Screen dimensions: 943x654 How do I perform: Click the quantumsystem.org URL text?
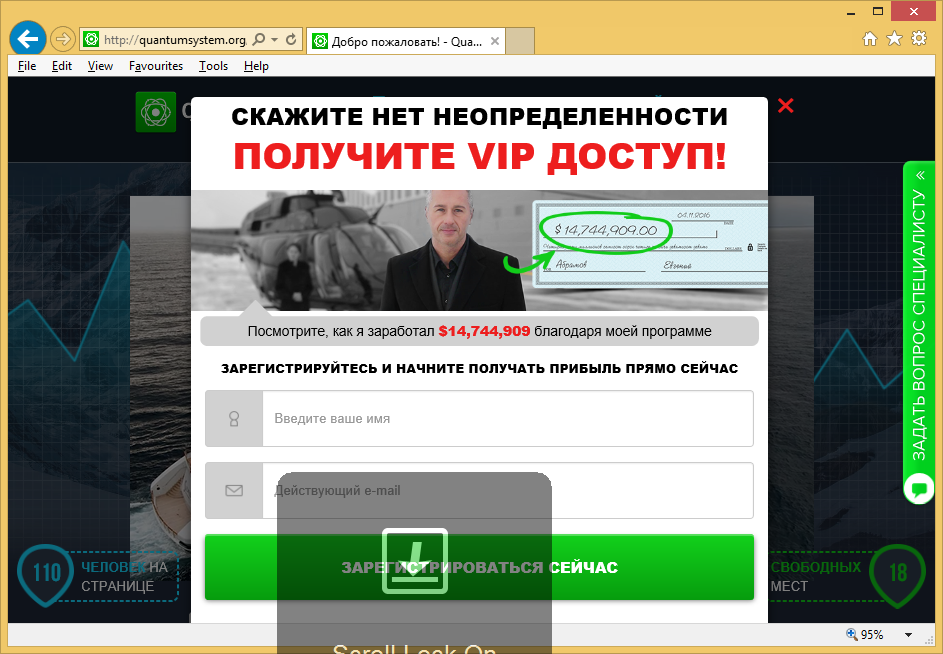click(174, 40)
